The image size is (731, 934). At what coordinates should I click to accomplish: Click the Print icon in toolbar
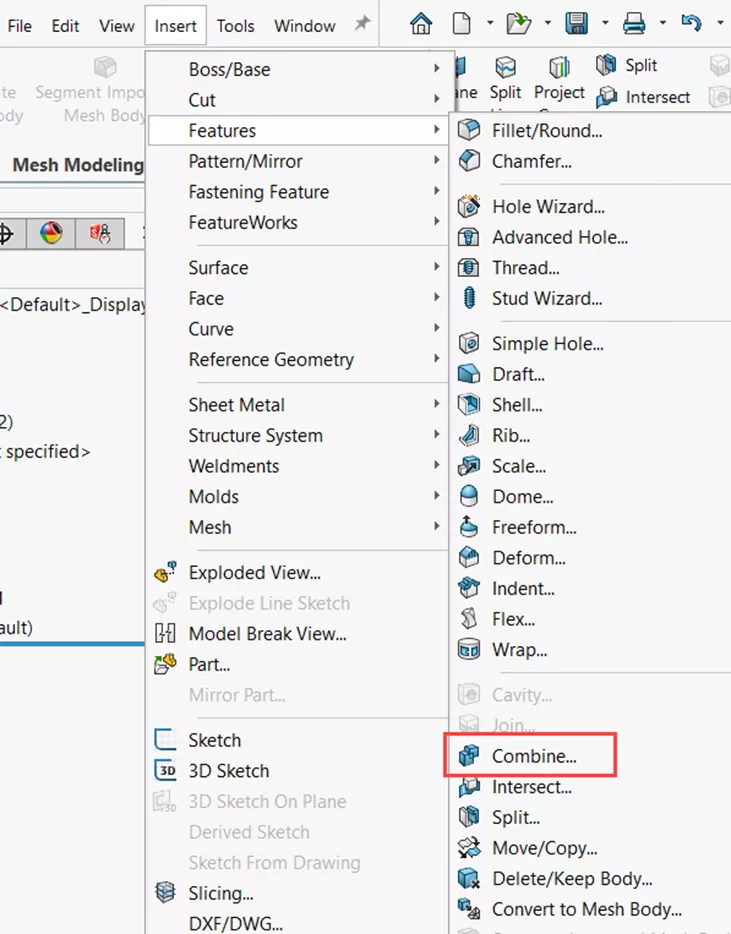tap(633, 24)
